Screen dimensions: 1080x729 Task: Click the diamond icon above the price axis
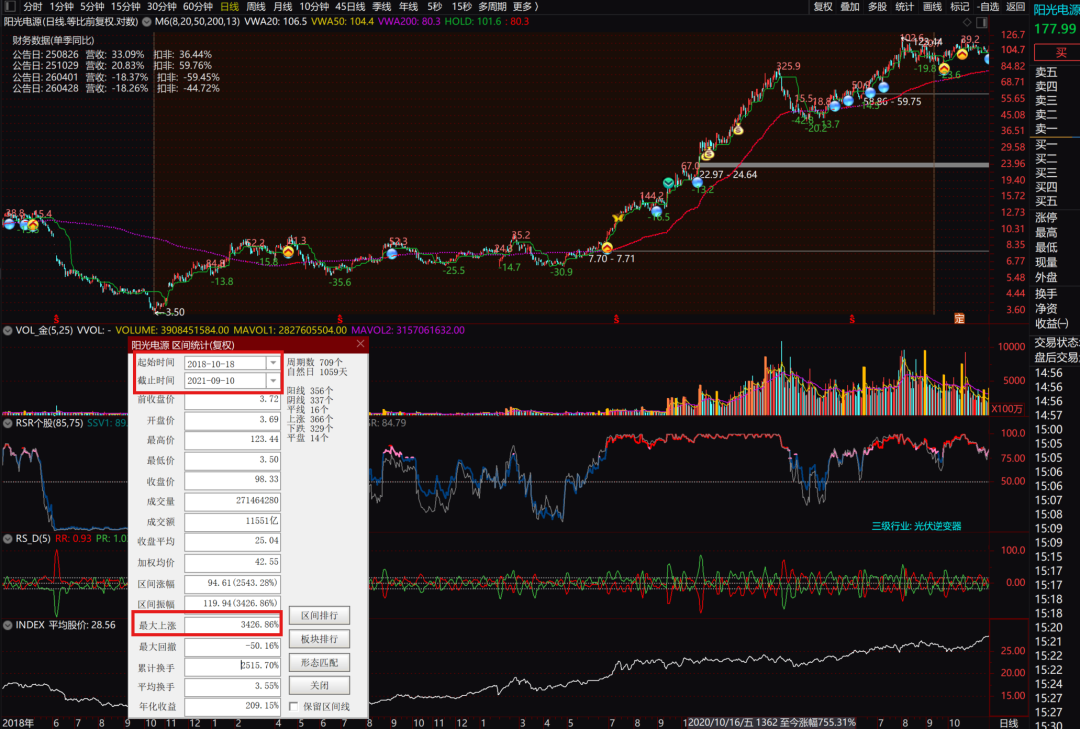tap(967, 22)
